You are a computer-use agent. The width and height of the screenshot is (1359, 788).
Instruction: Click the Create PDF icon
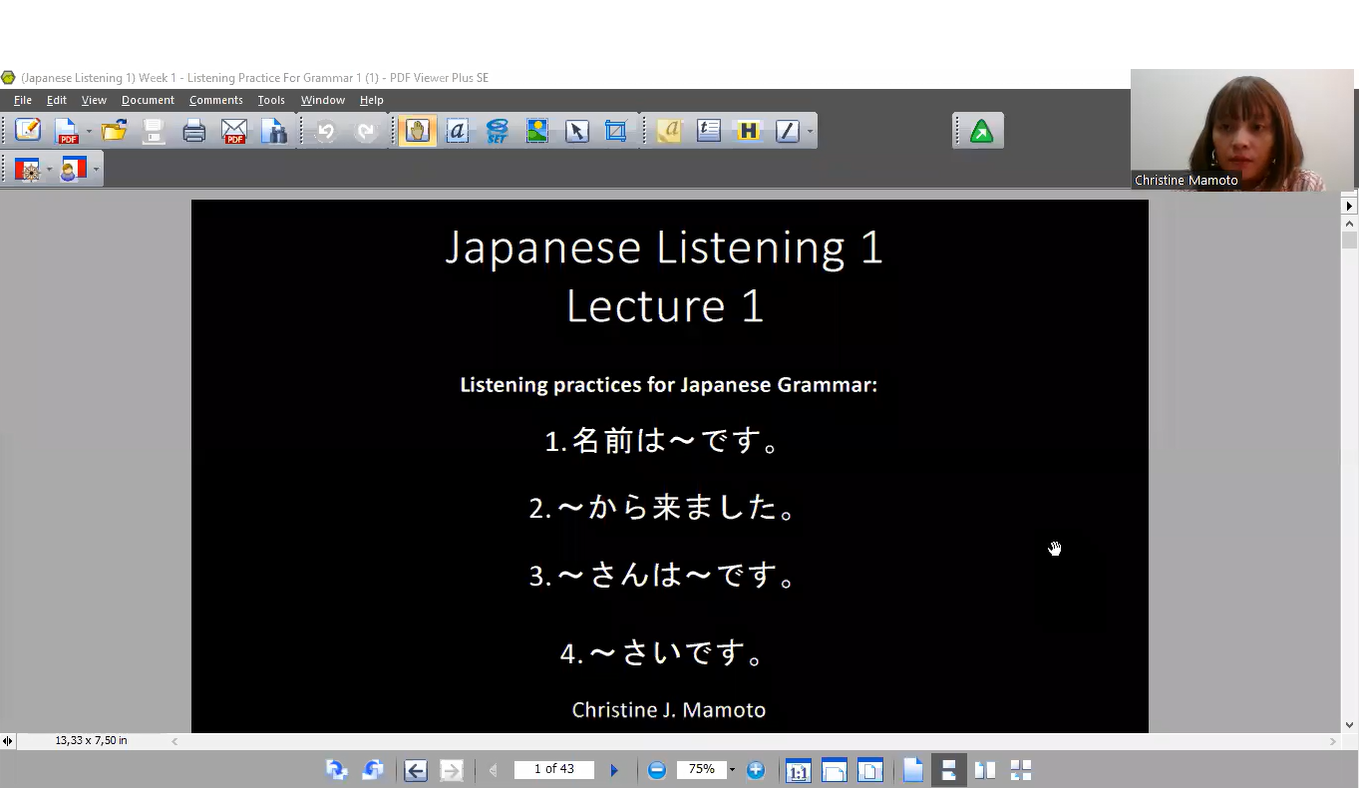[x=66, y=131]
